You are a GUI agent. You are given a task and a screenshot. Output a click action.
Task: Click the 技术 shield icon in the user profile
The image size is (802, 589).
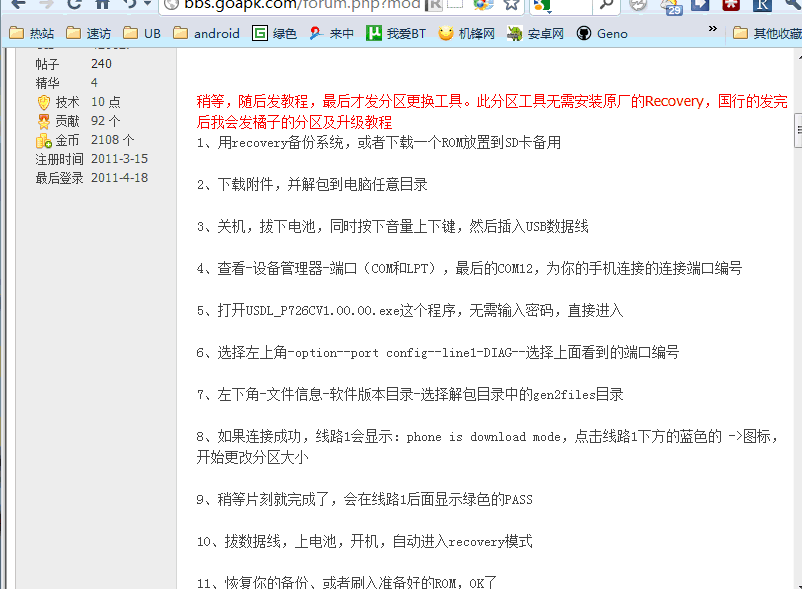tap(44, 102)
